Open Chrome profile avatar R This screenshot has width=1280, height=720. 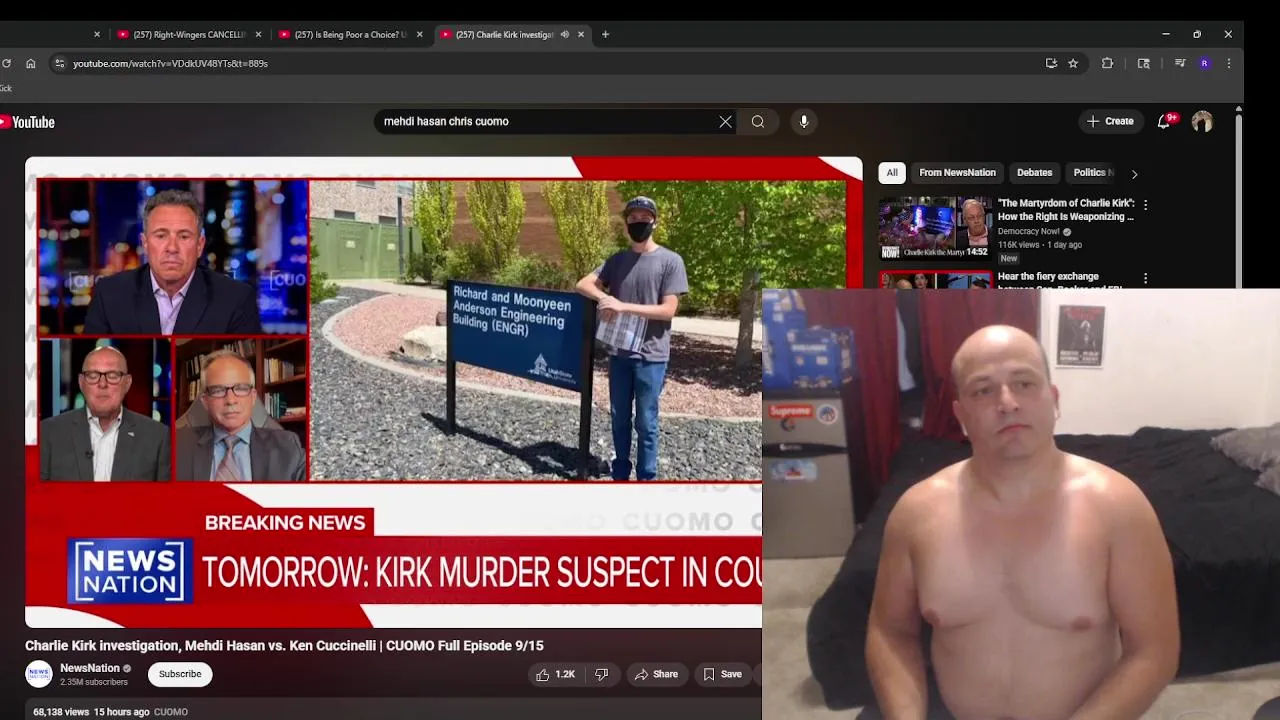pos(1204,63)
